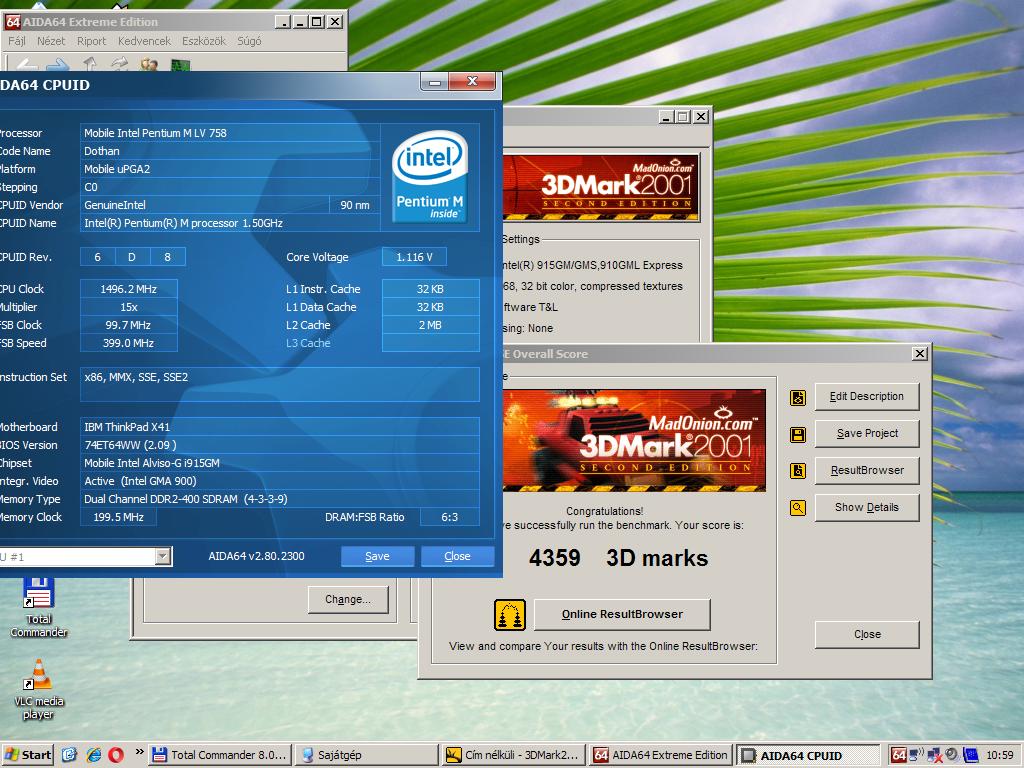Click the floppy disk icon beside Save Project
This screenshot has width=1024, height=768.
pos(797,434)
